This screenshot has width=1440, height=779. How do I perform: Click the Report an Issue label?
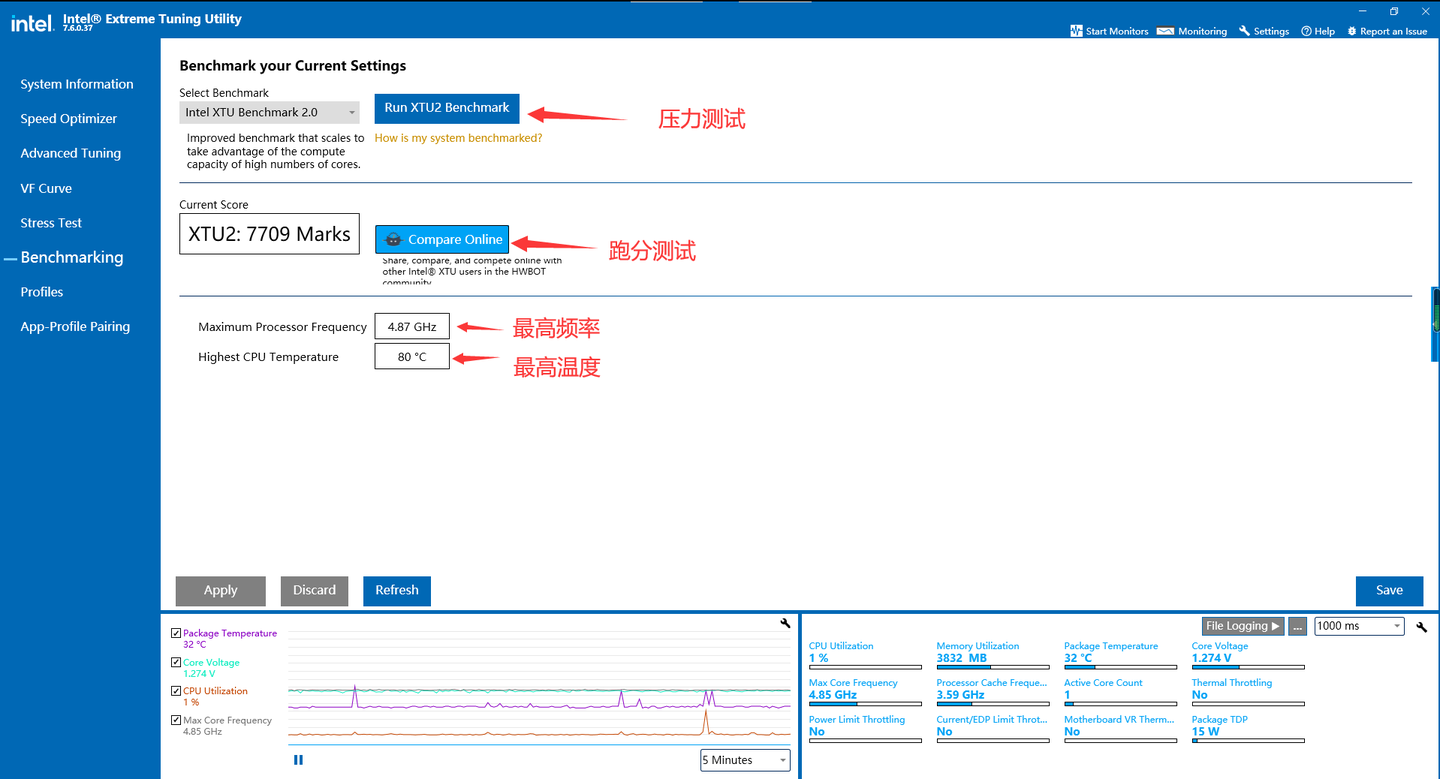1394,31
